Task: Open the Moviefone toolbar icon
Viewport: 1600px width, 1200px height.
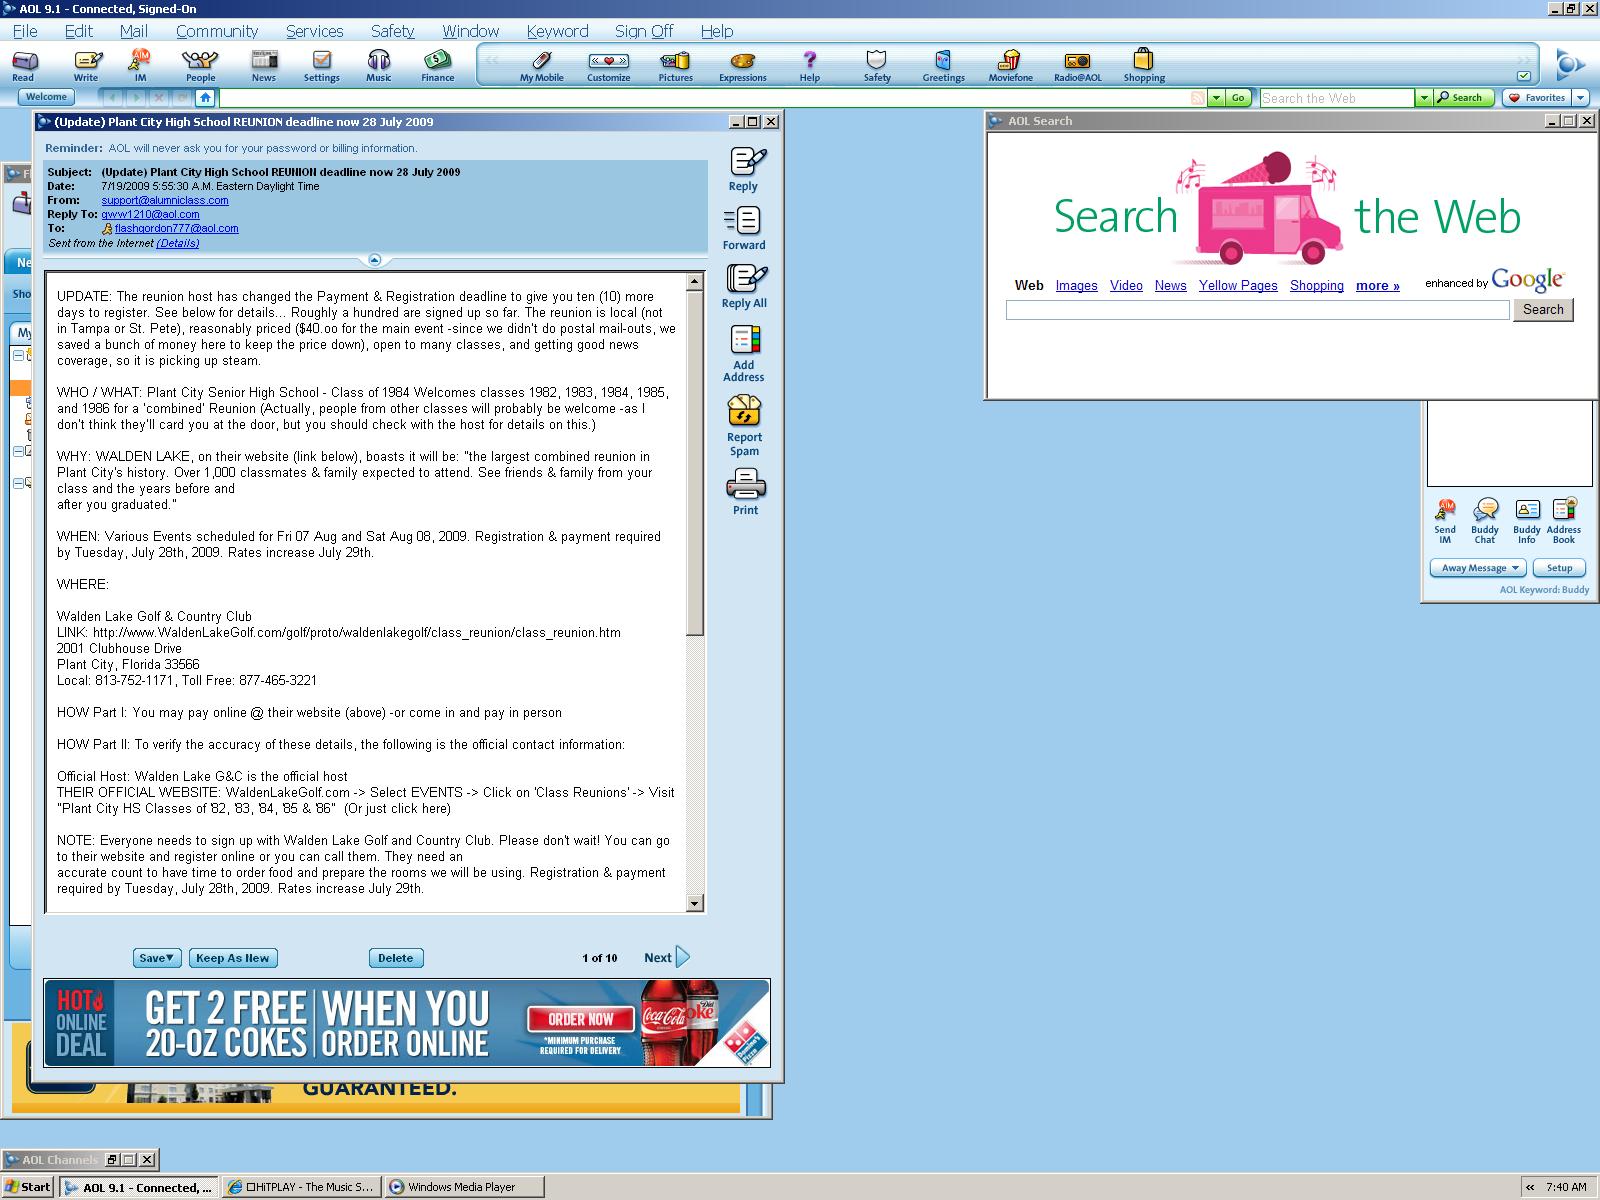Action: [x=1011, y=66]
